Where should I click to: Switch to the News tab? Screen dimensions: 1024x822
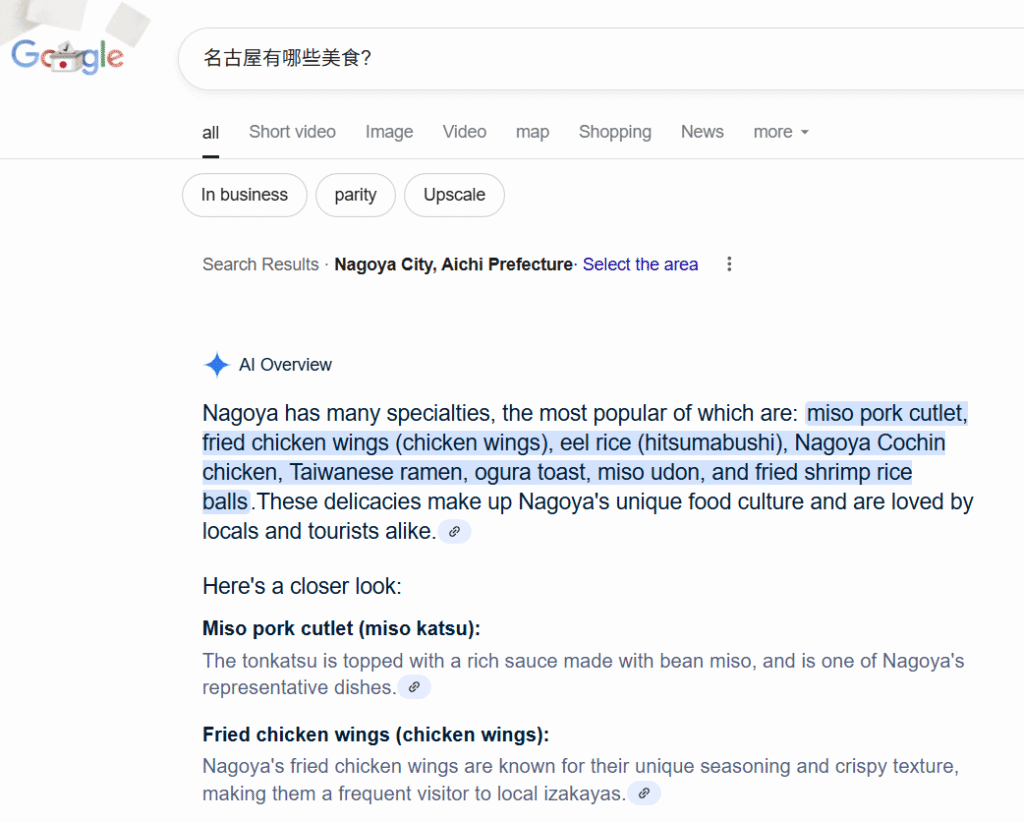pos(702,132)
